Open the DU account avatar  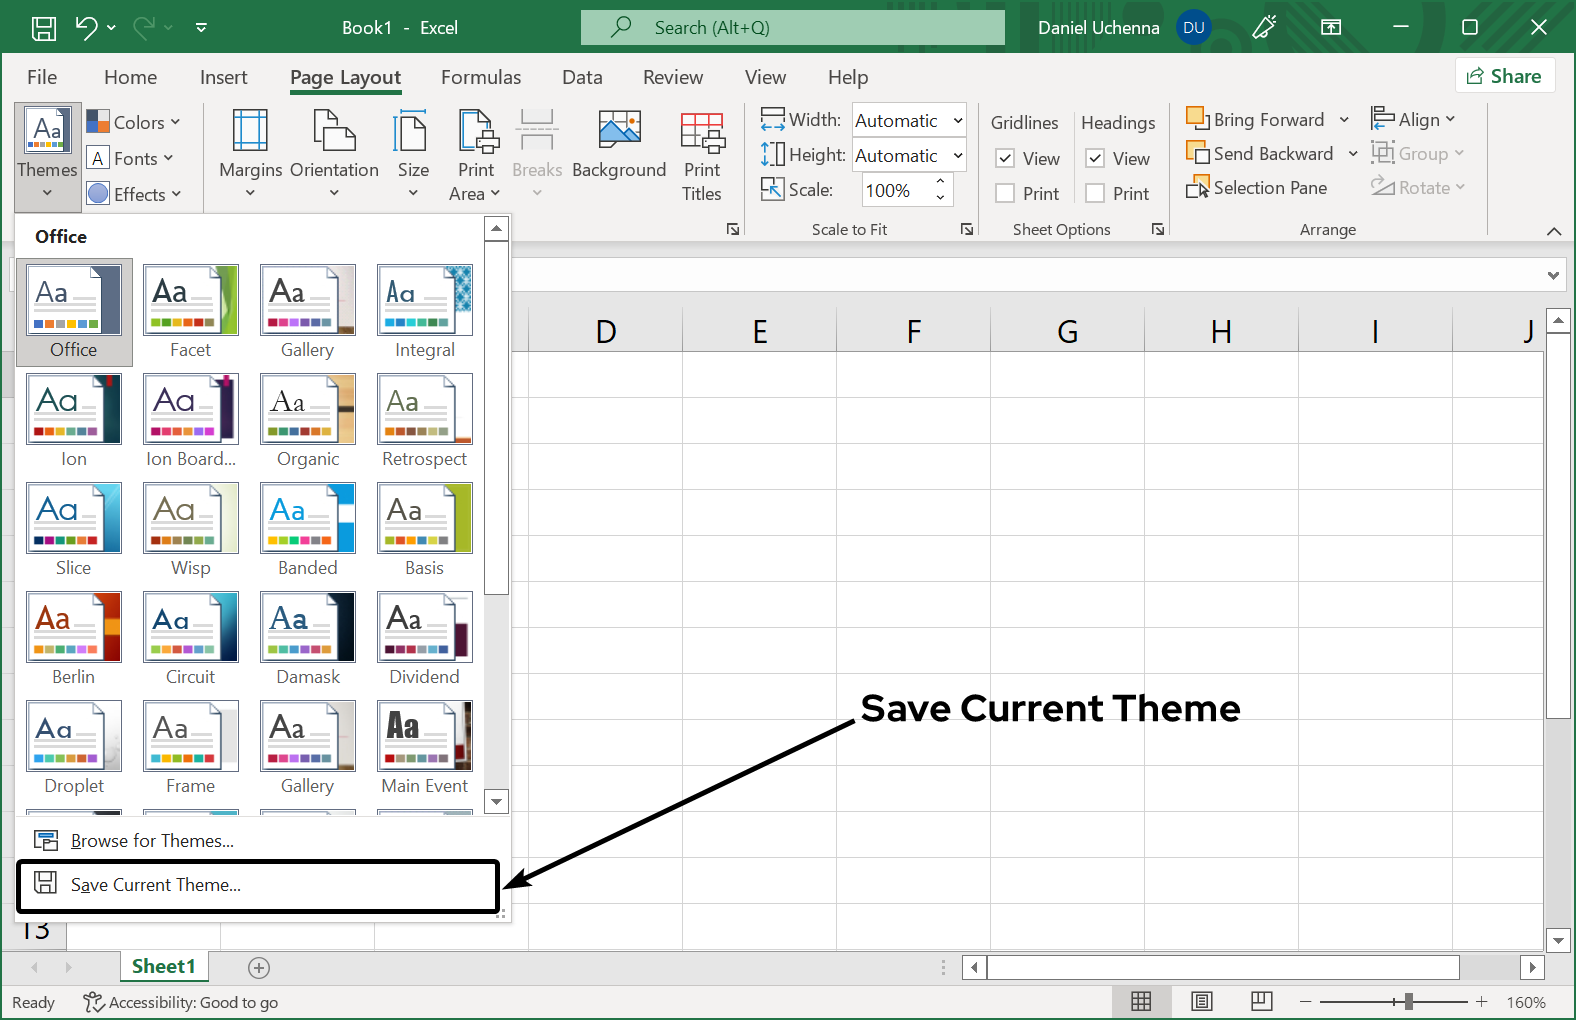(x=1194, y=28)
